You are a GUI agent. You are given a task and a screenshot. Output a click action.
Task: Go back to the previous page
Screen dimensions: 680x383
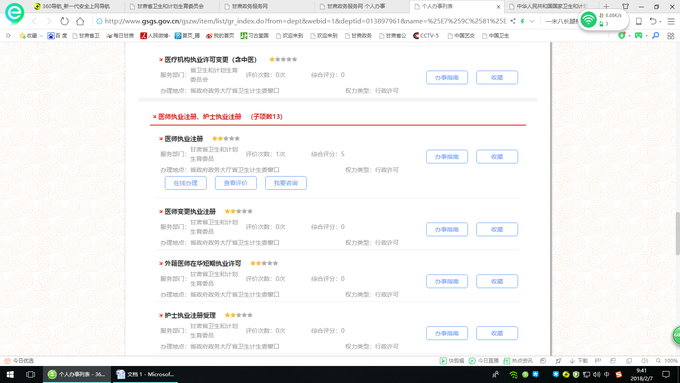click(x=35, y=21)
